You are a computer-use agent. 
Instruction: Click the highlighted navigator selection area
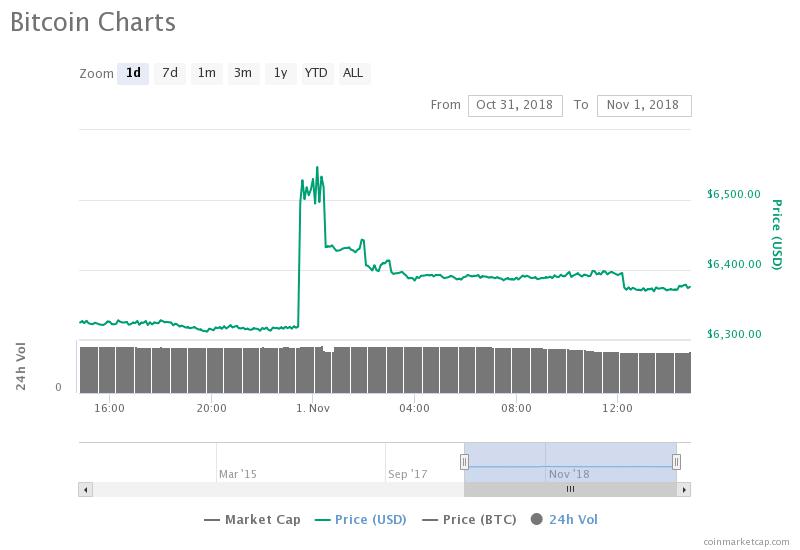coord(570,462)
